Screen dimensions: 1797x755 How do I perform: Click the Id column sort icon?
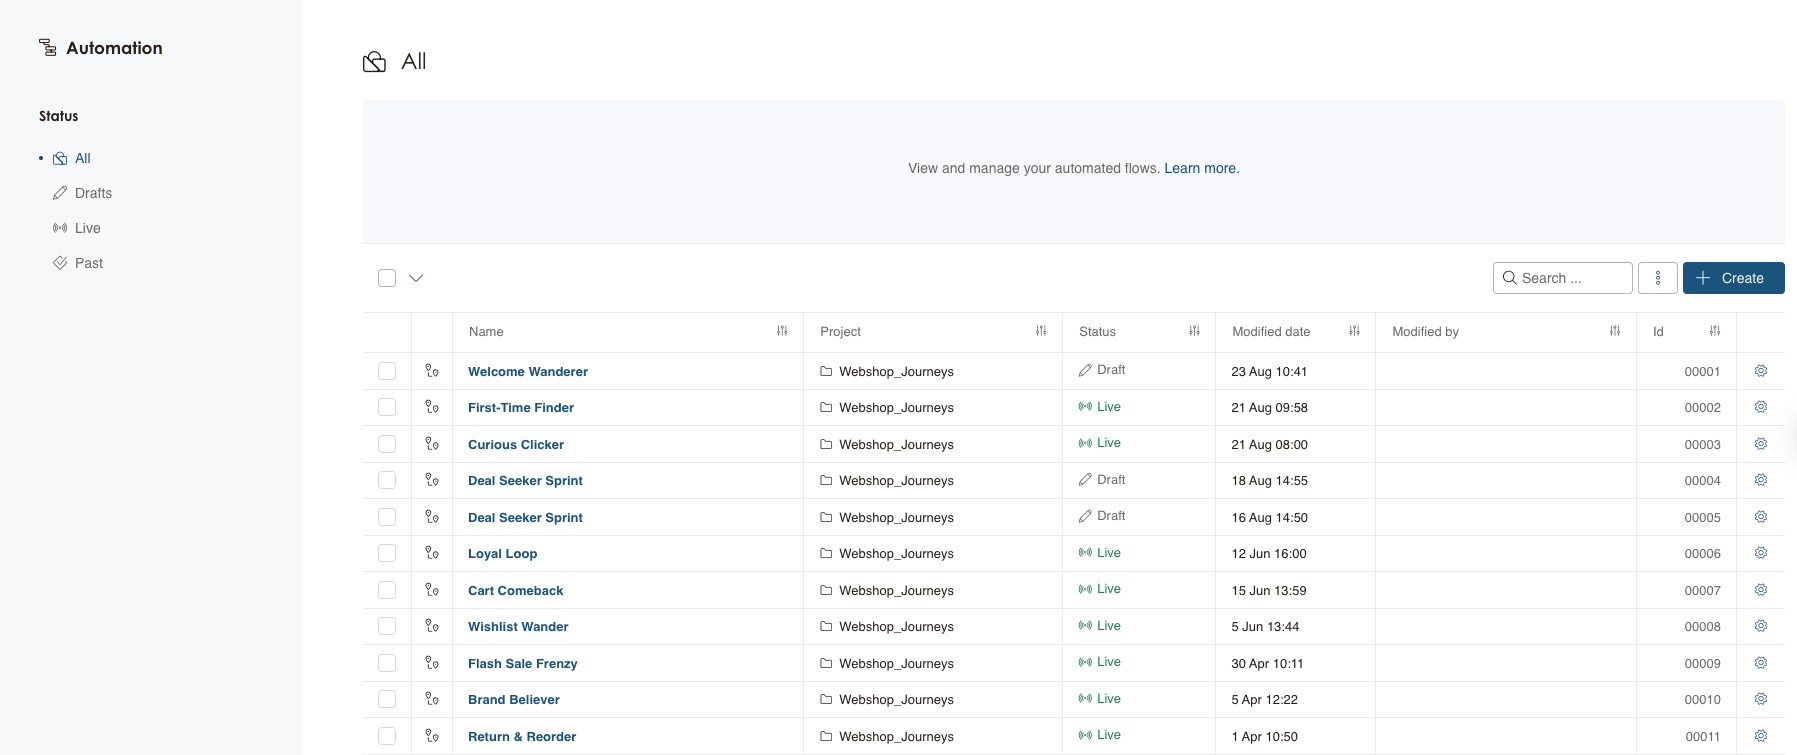pyautogui.click(x=1714, y=331)
